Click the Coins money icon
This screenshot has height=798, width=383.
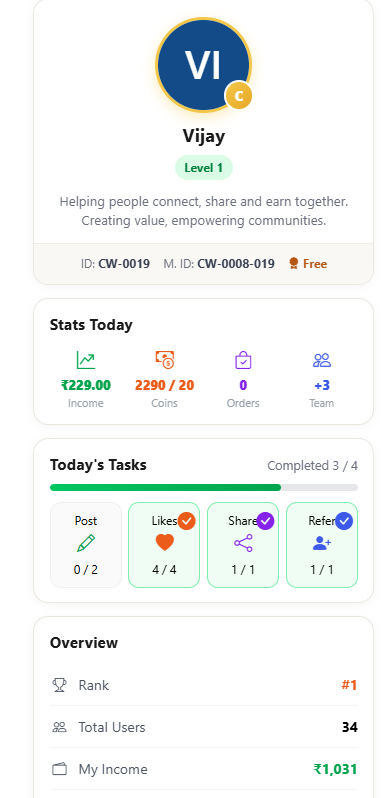pos(164,360)
